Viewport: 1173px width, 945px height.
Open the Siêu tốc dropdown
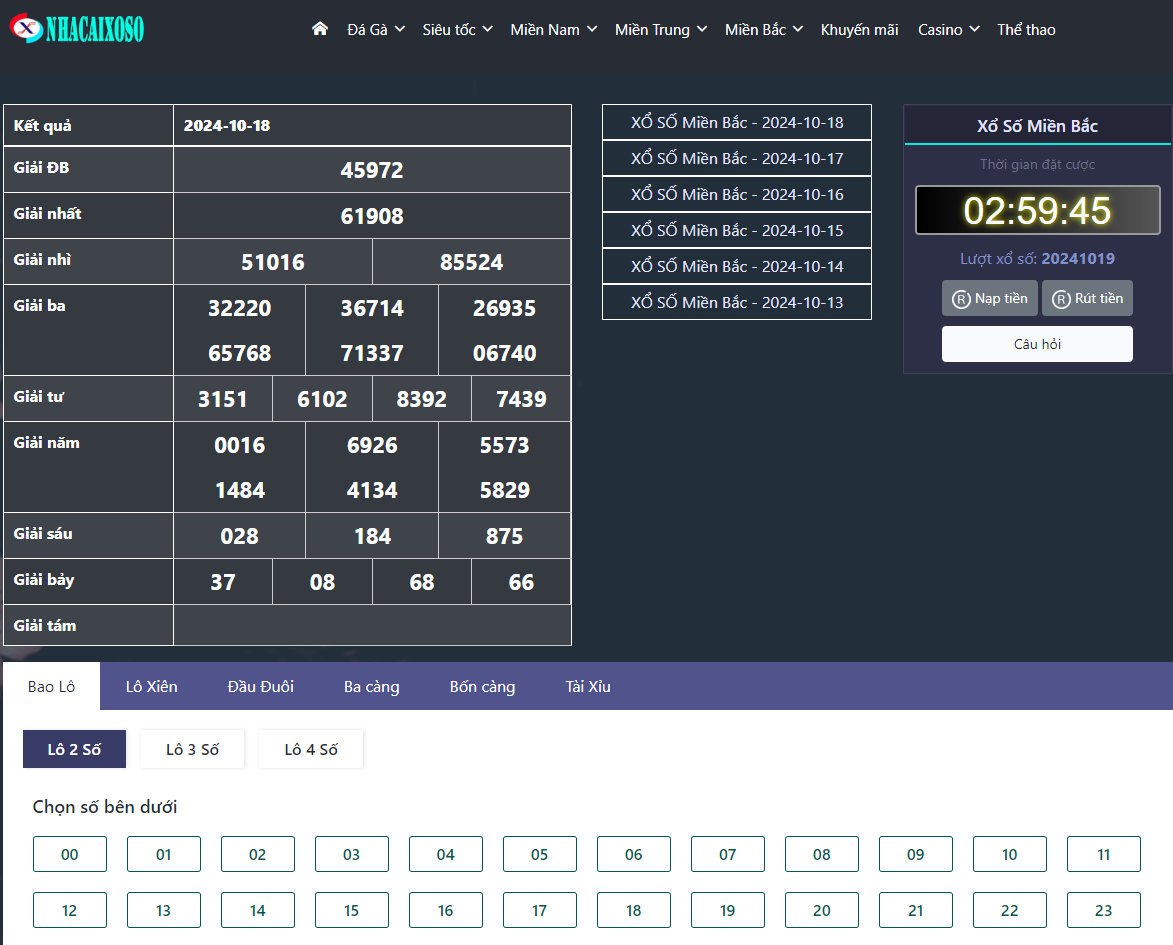coord(457,30)
